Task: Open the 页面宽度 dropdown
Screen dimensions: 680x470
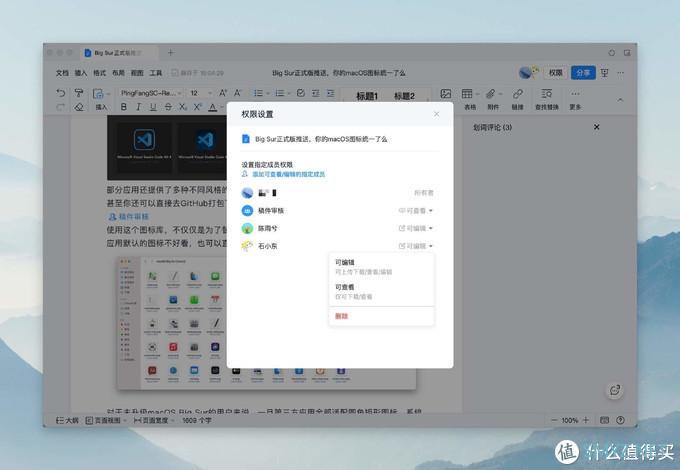Action: 154,420
